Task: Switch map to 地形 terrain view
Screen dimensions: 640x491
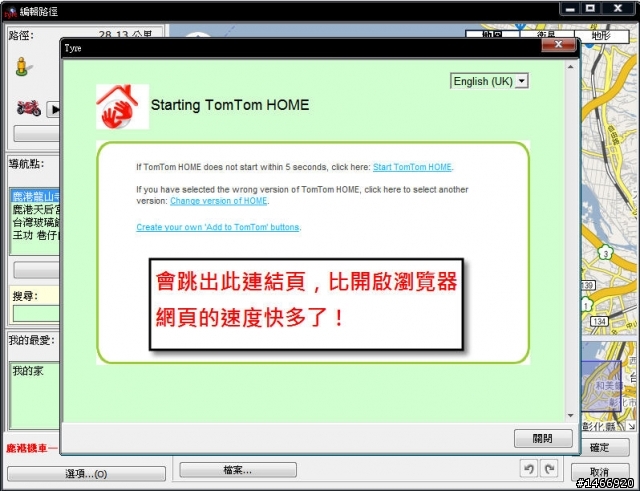Action: [x=602, y=36]
